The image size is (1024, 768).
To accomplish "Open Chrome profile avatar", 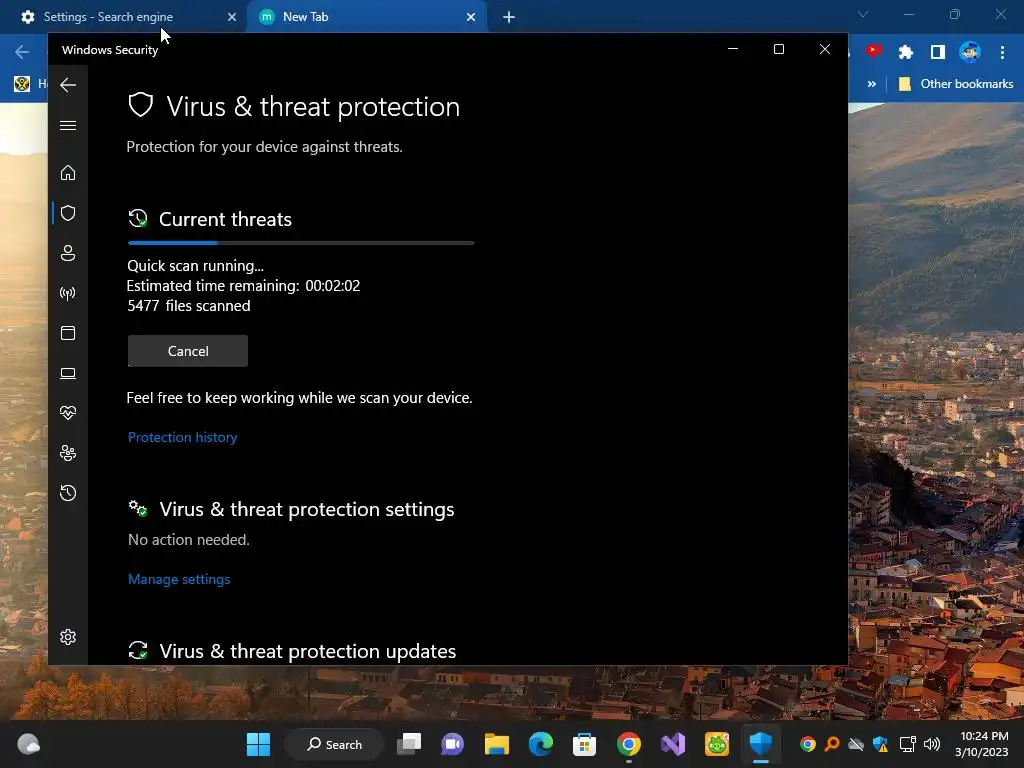I will pos(970,52).
